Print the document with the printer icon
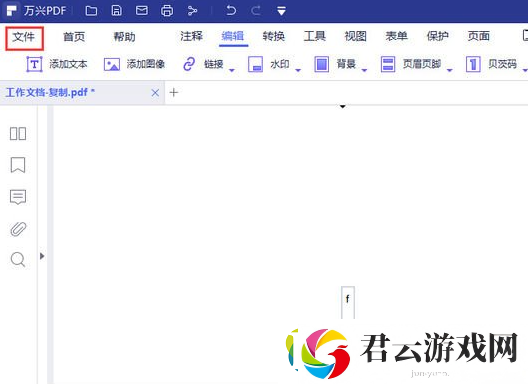 (167, 11)
